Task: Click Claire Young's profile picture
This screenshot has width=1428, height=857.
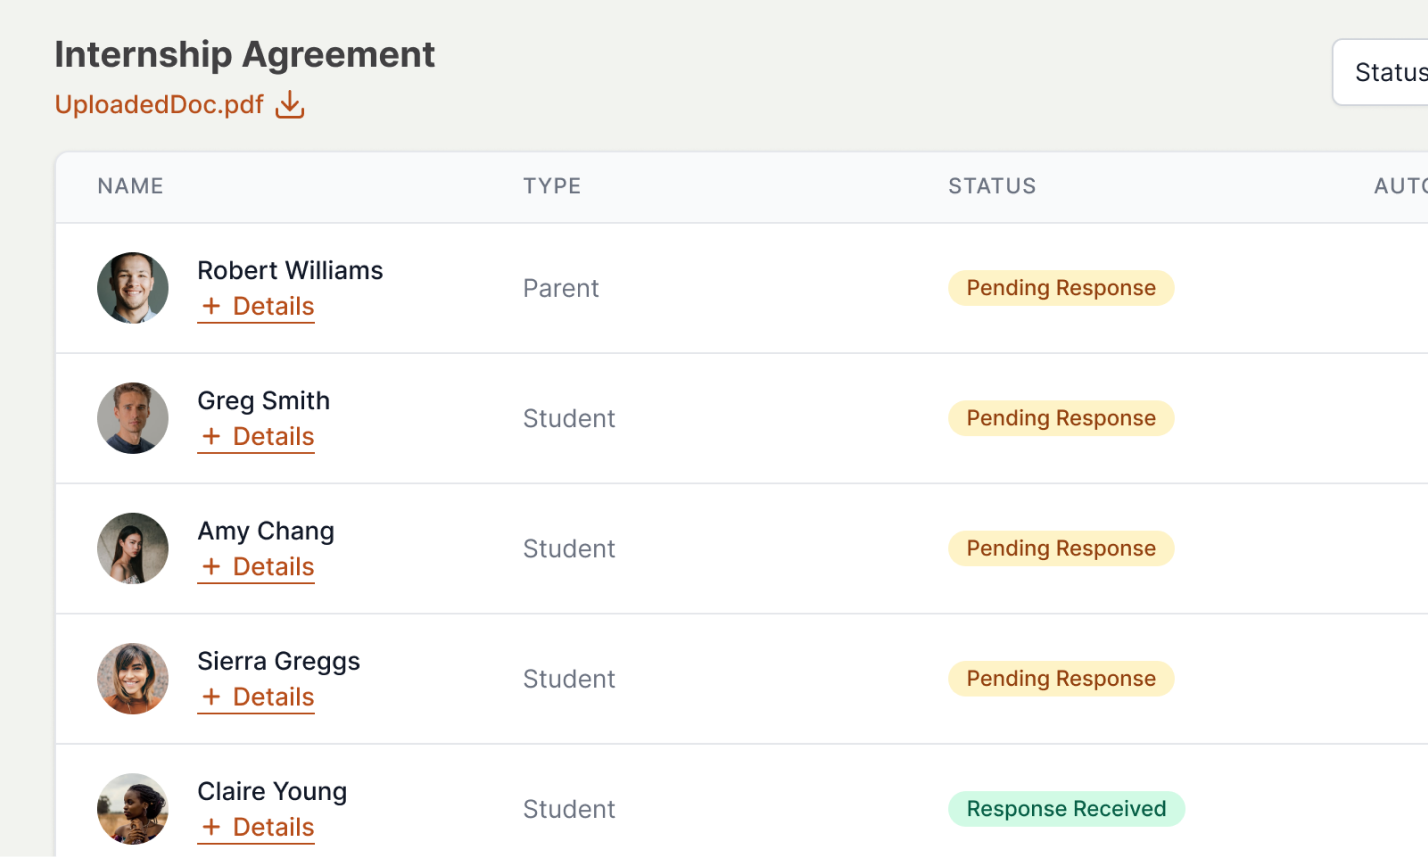Action: tap(133, 808)
